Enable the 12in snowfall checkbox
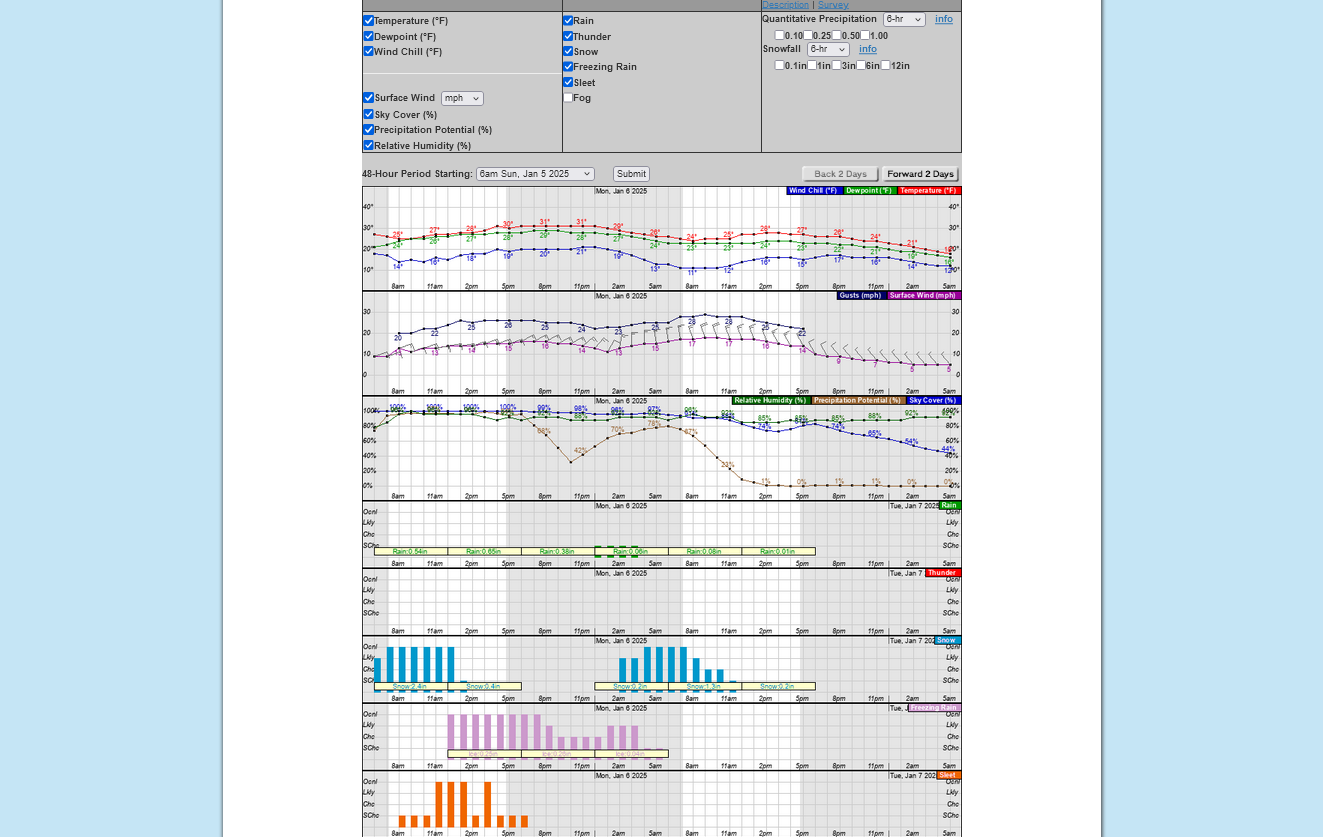The image size is (1323, 837). pos(886,65)
